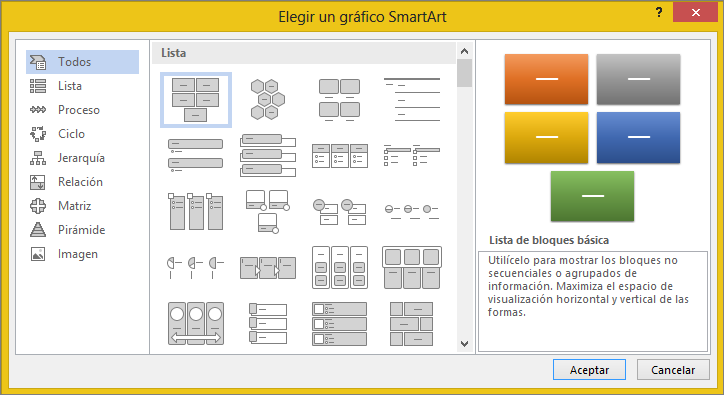
Task: Select the pie process half-circle layout
Action: click(196, 268)
